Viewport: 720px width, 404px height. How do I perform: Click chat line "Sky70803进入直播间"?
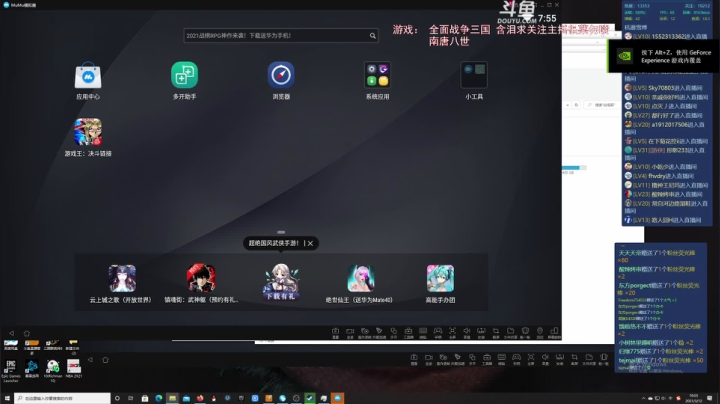click(675, 88)
